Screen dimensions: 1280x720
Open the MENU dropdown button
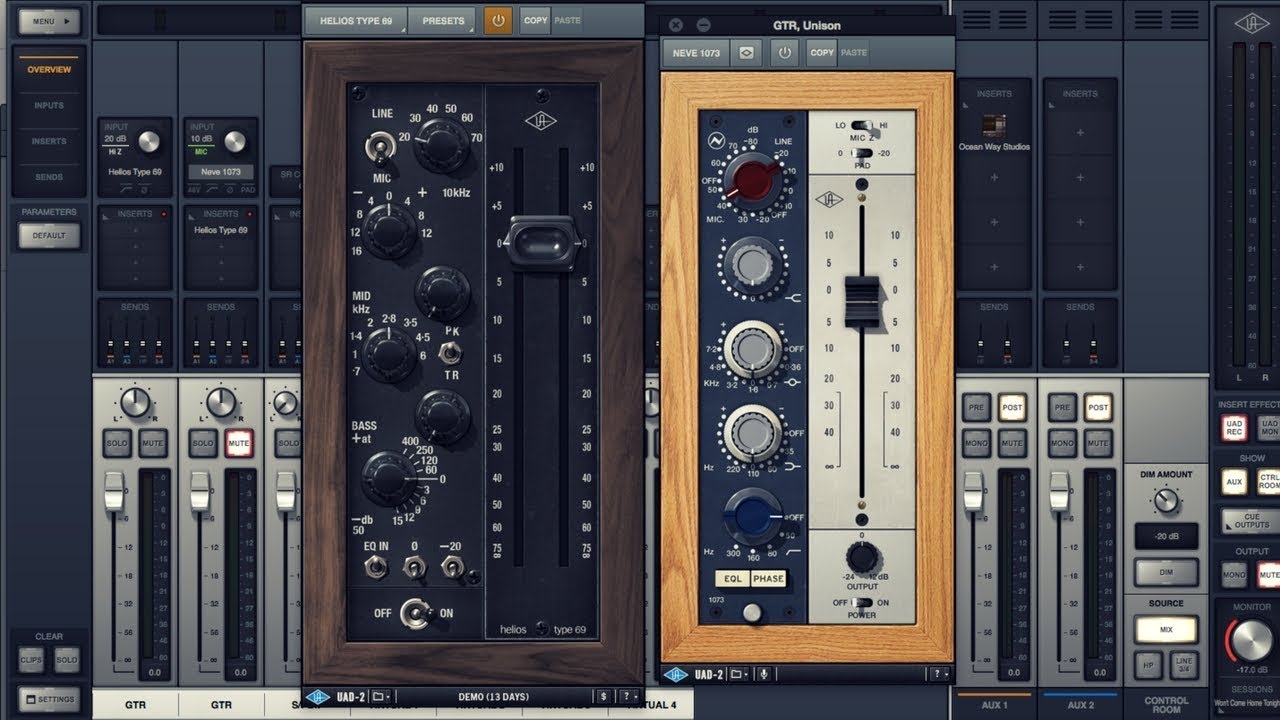tap(50, 20)
